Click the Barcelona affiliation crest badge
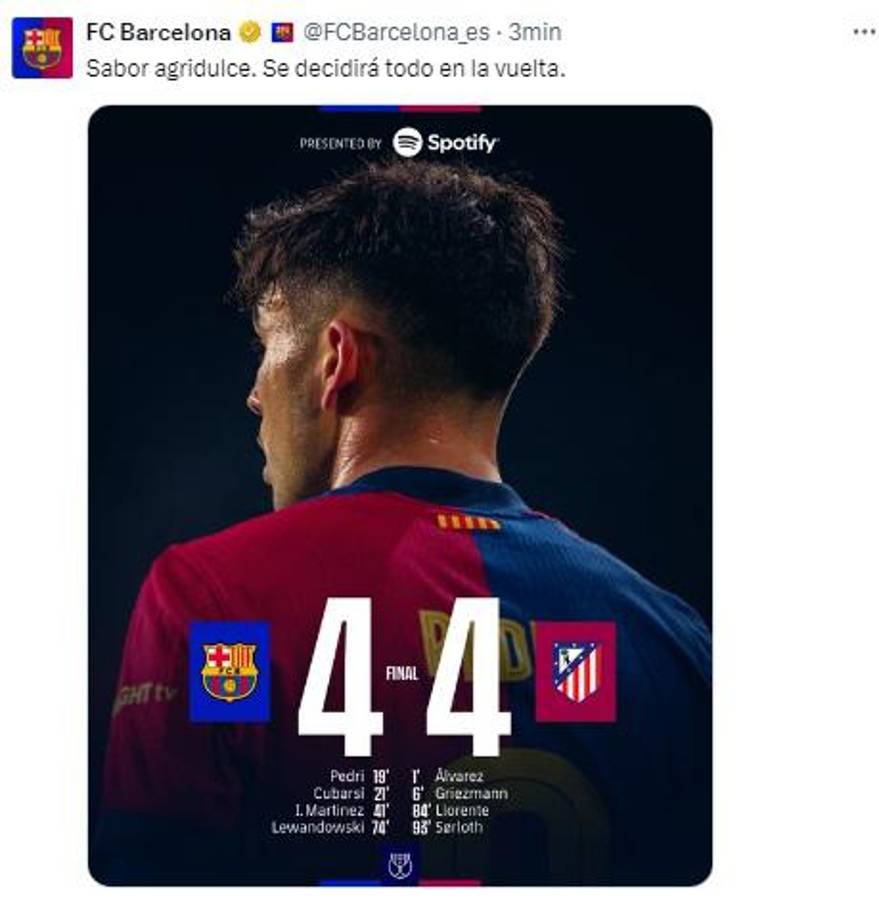The height and width of the screenshot is (900, 879). (282, 30)
